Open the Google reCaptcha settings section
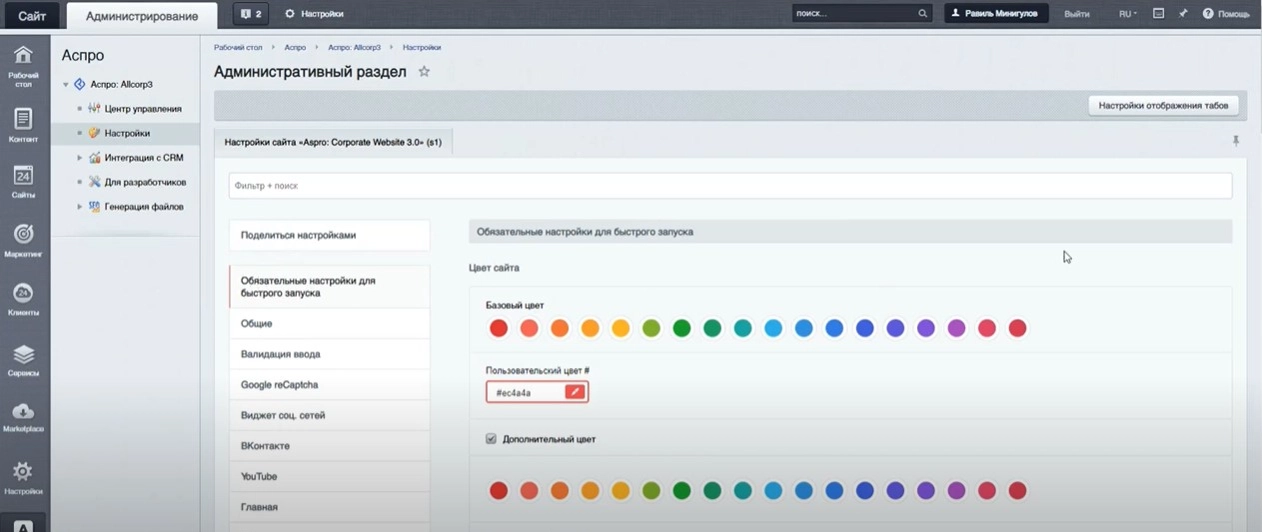The image size is (1262, 532). click(x=329, y=385)
